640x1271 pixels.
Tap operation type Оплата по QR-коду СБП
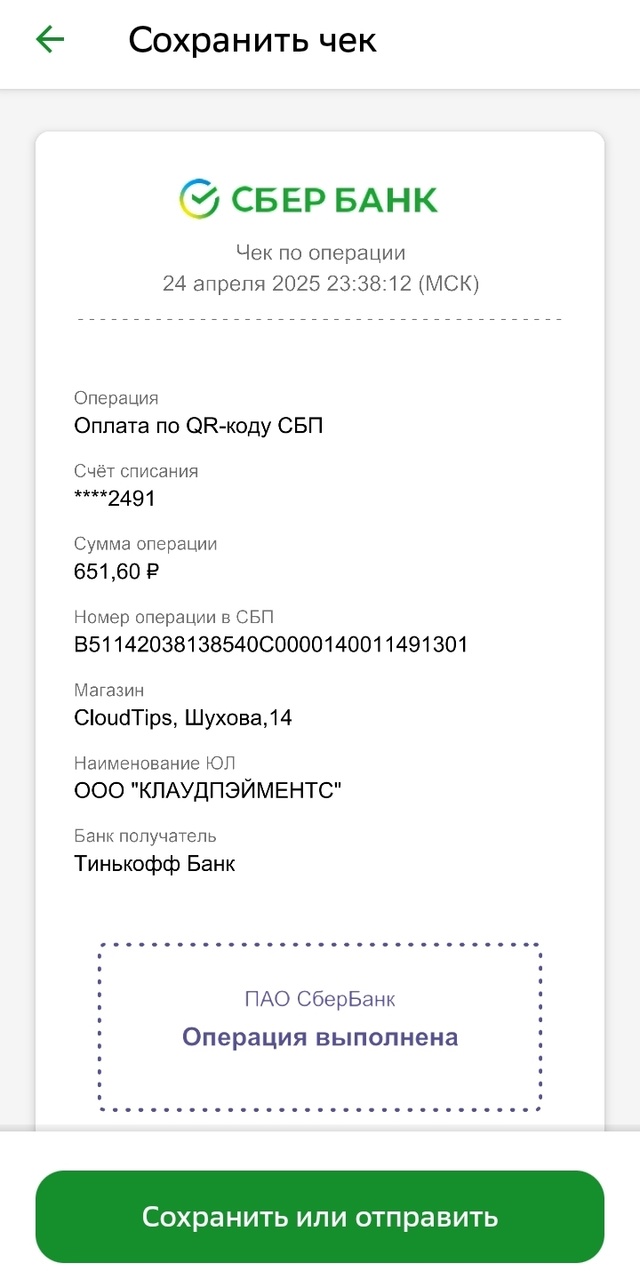click(199, 426)
